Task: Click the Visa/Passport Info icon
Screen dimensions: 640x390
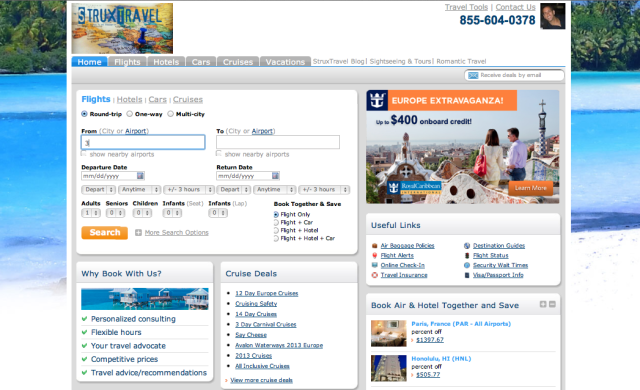Action: tap(467, 275)
